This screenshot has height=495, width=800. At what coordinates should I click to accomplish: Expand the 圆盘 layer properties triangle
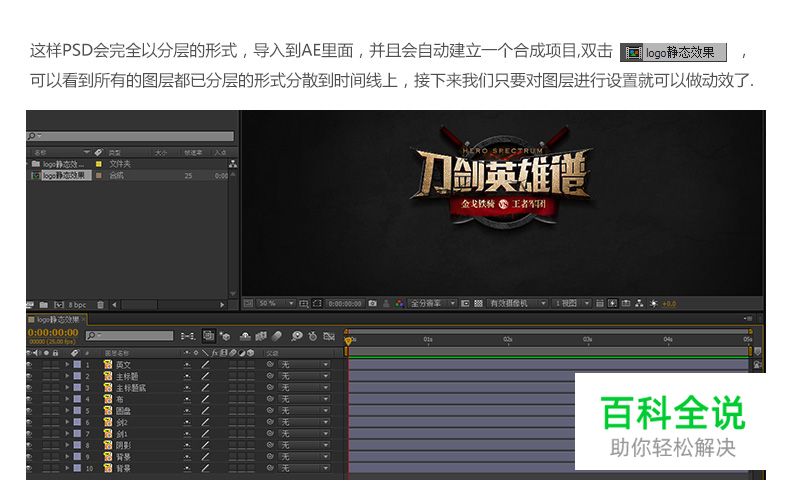click(x=67, y=410)
